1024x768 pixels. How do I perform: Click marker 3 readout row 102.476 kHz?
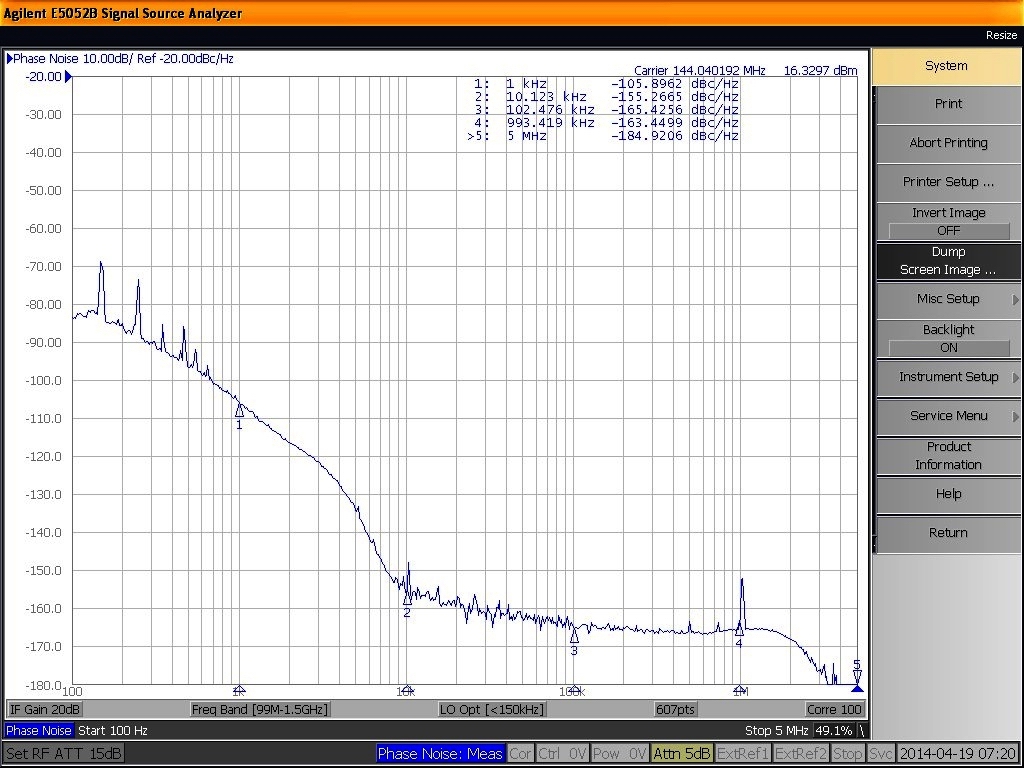coord(606,110)
